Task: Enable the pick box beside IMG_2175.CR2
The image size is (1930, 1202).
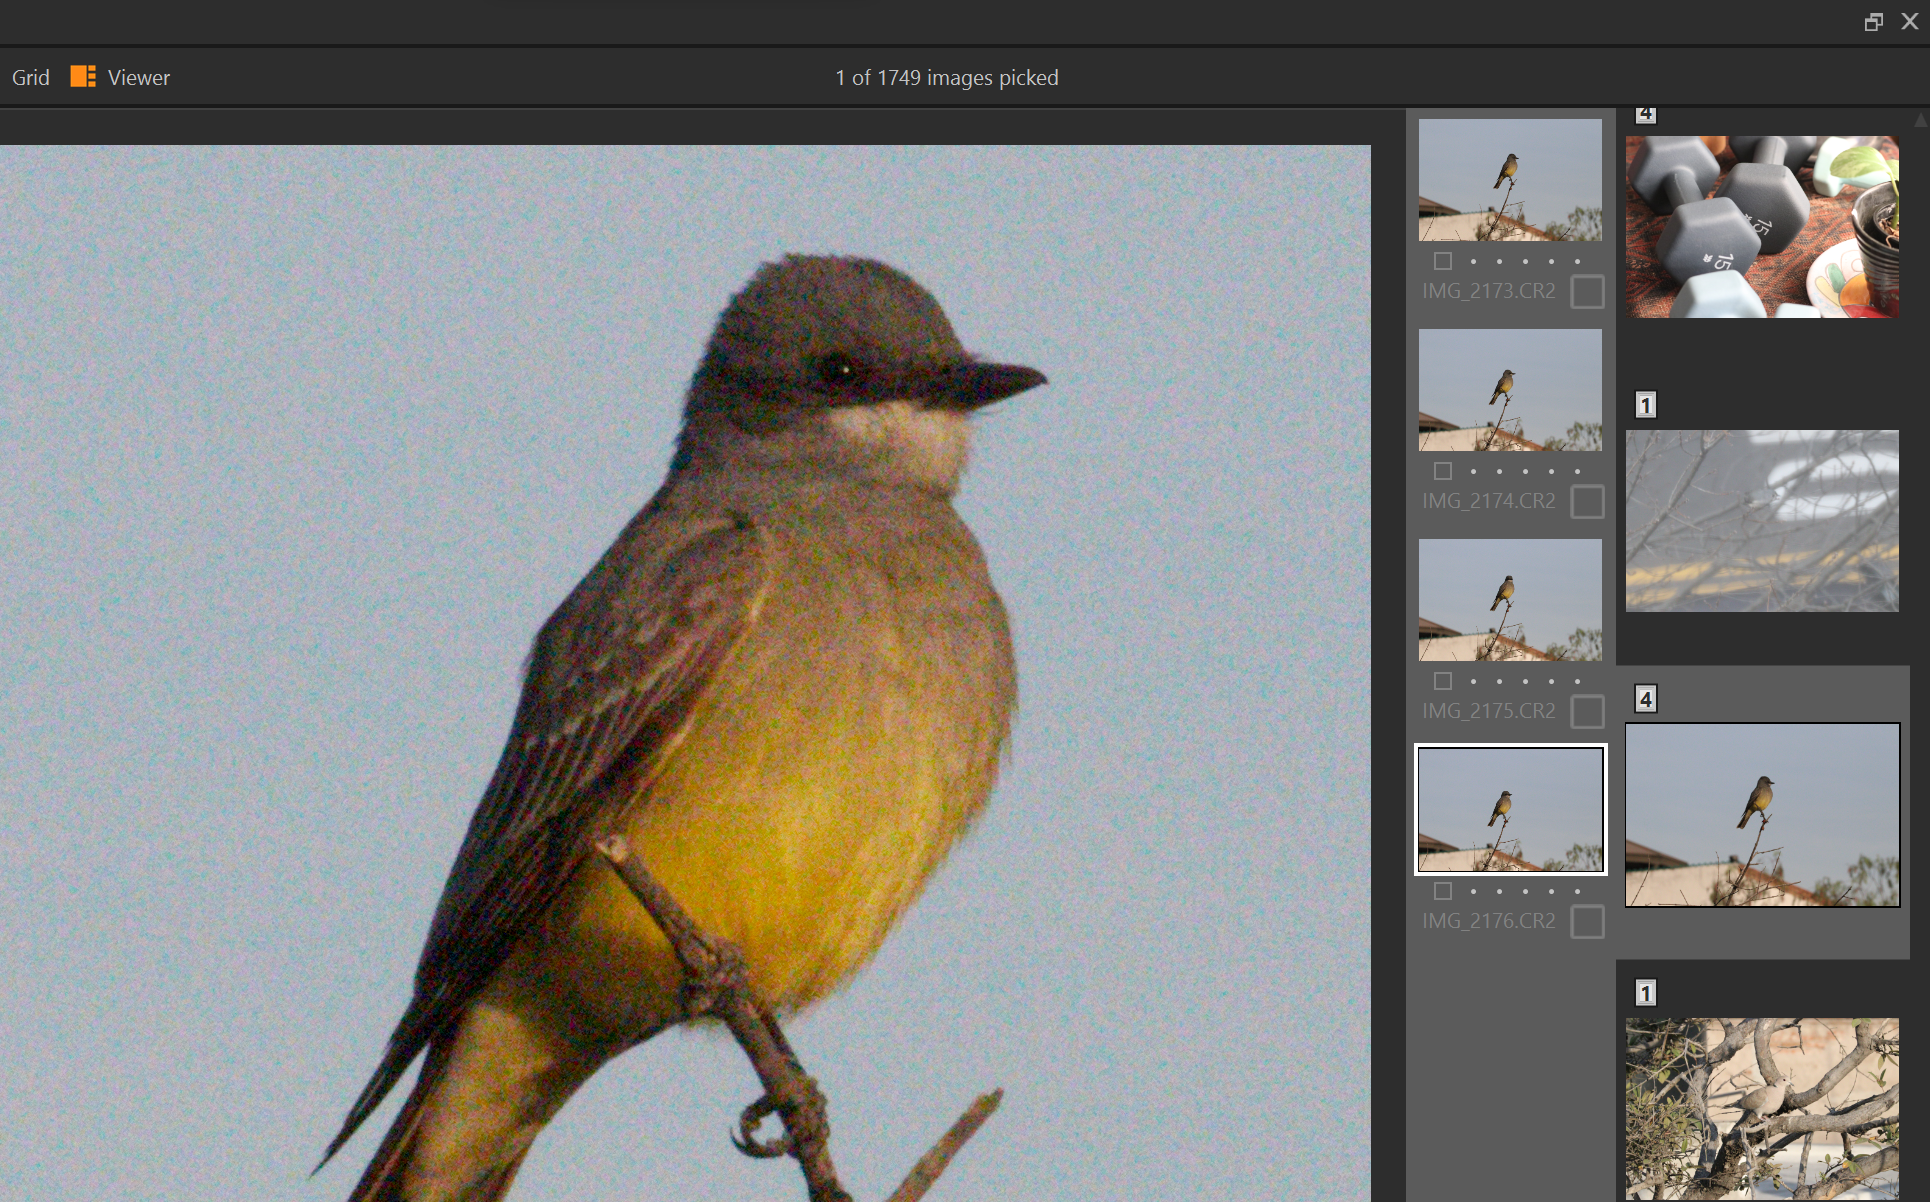Action: coord(1587,711)
